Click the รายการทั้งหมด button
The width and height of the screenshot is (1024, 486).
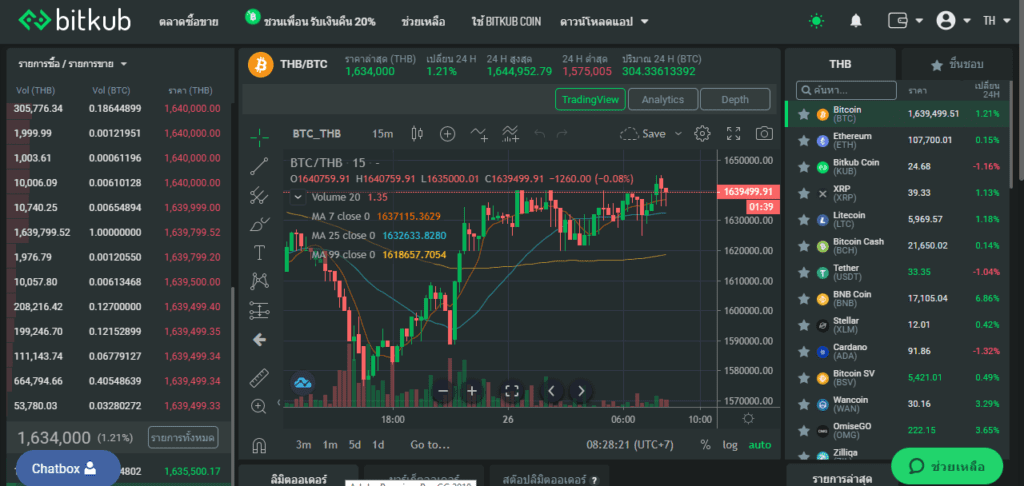pos(183,437)
